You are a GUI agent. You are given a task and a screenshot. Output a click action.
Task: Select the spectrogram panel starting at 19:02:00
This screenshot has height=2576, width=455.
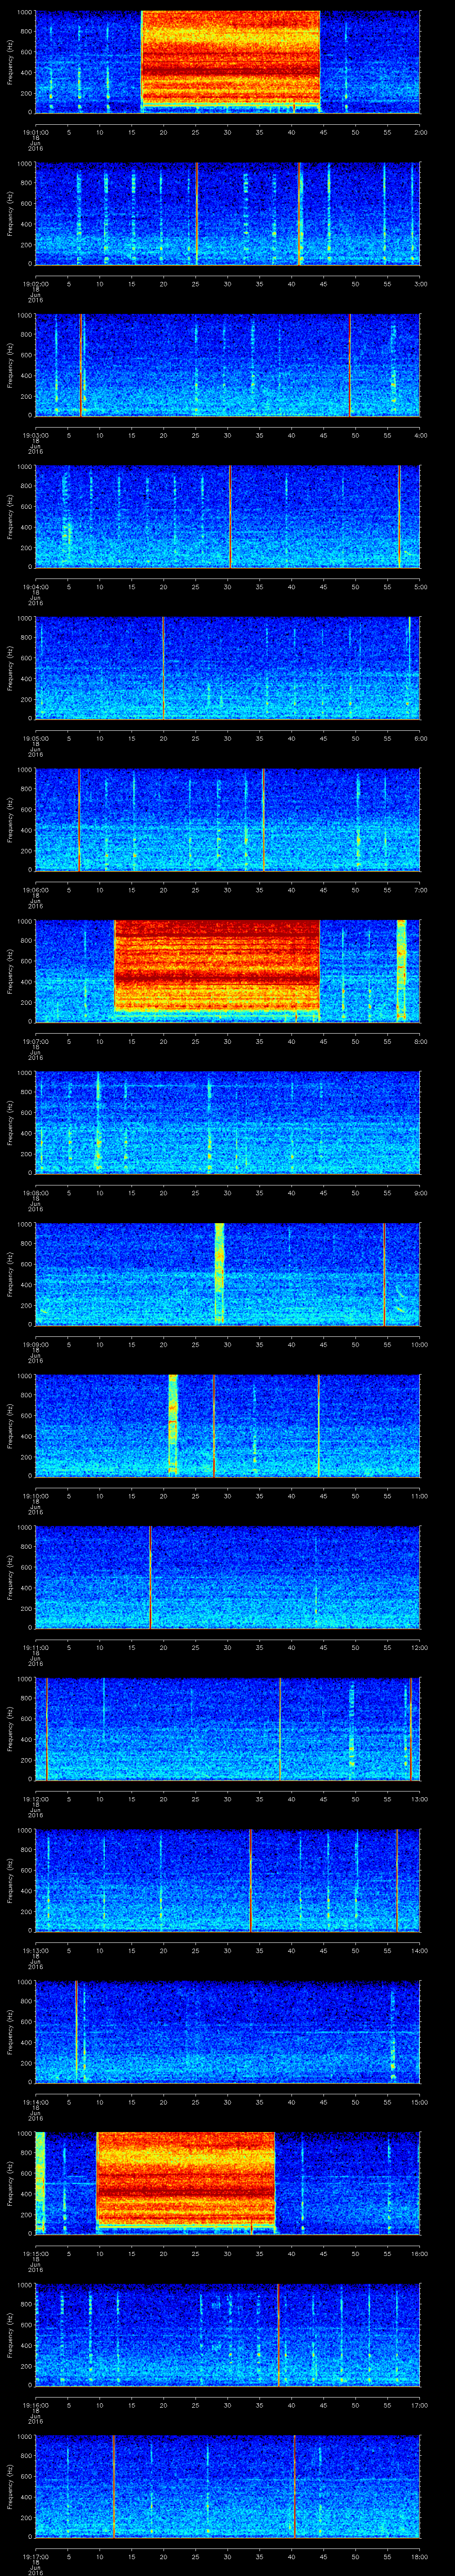tap(228, 213)
